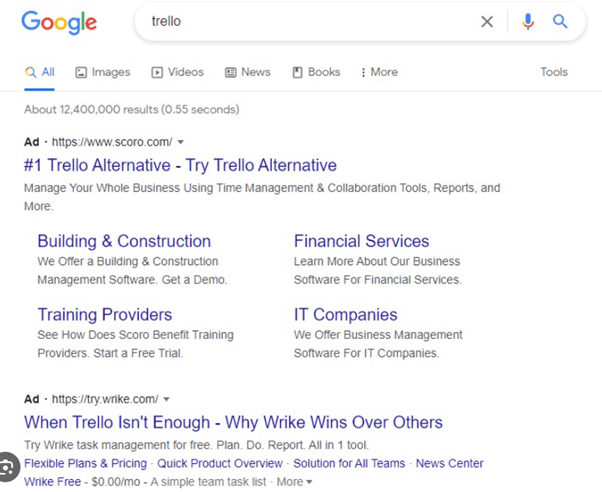Open the Training Providers sitelink

coord(104,315)
